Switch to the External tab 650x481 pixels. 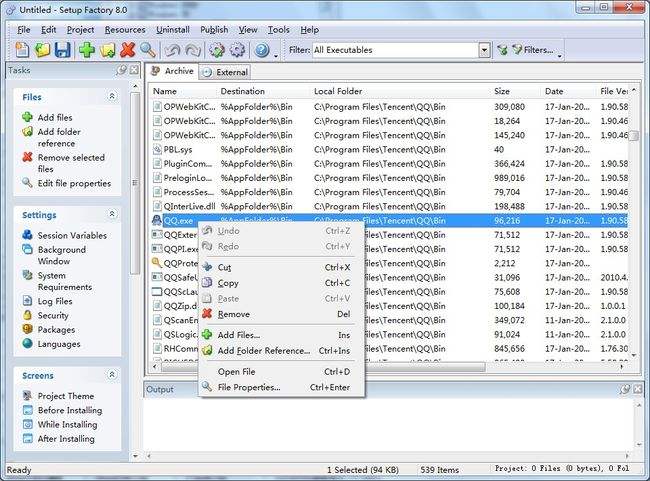click(x=225, y=72)
